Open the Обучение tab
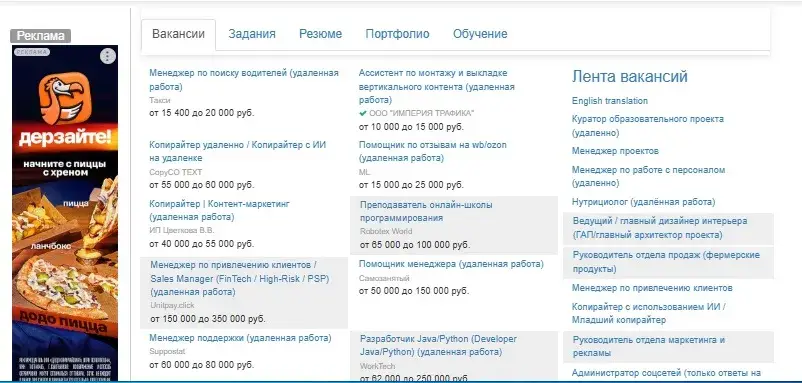 [x=480, y=34]
